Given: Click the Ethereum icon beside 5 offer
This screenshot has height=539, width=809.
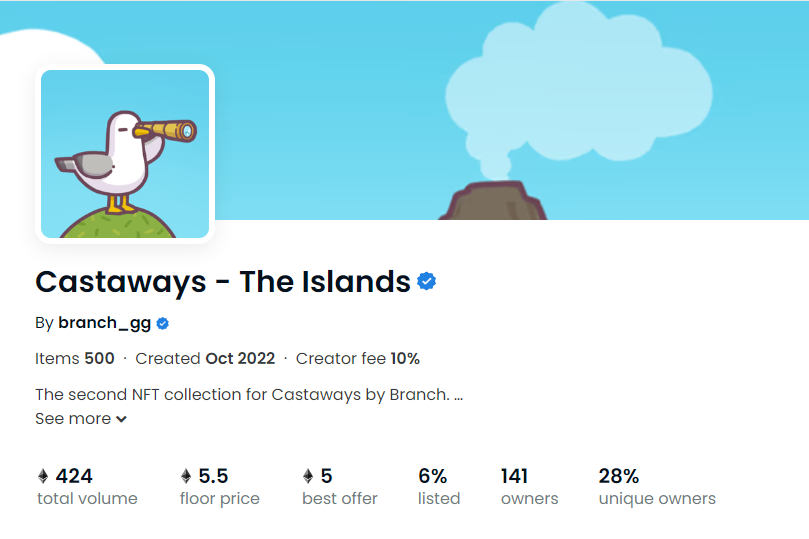Looking at the screenshot, I should [308, 476].
